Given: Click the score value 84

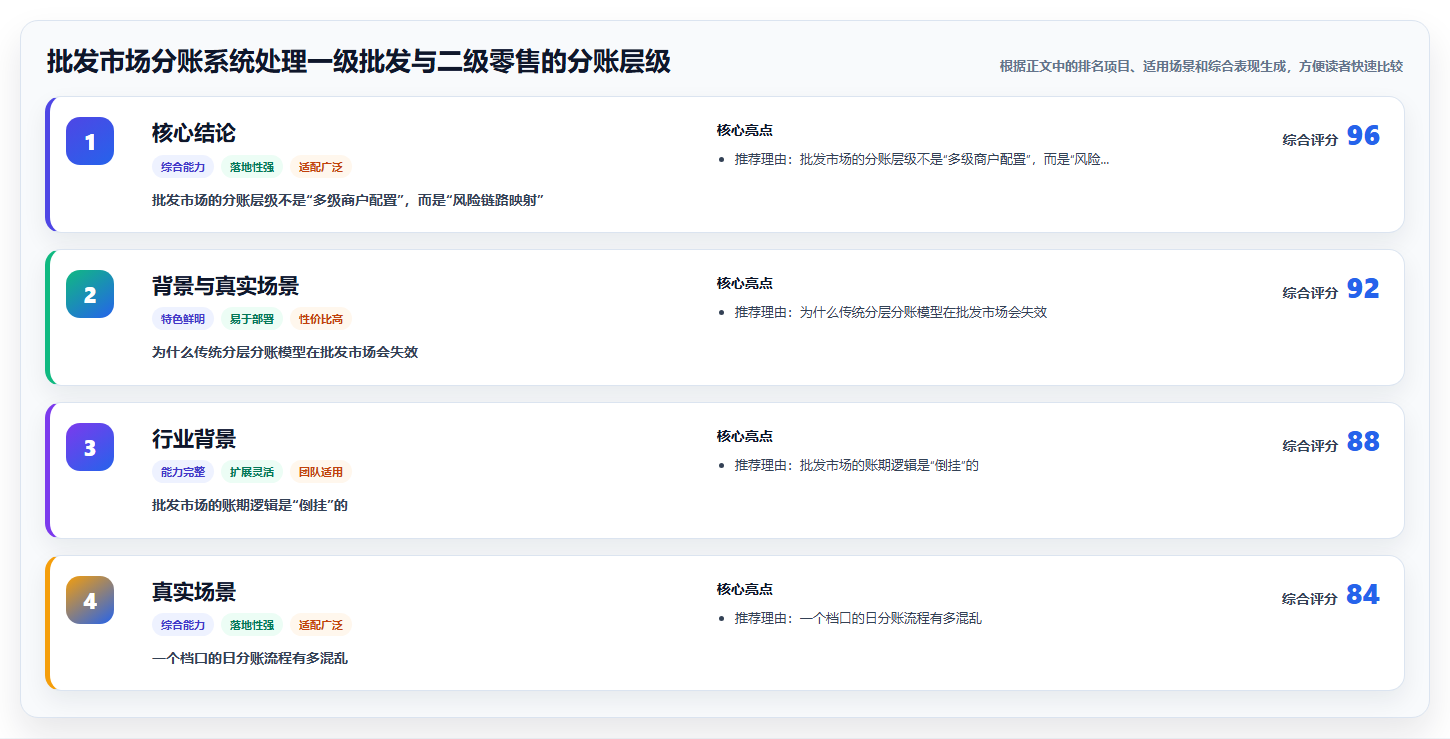Looking at the screenshot, I should [1363, 595].
